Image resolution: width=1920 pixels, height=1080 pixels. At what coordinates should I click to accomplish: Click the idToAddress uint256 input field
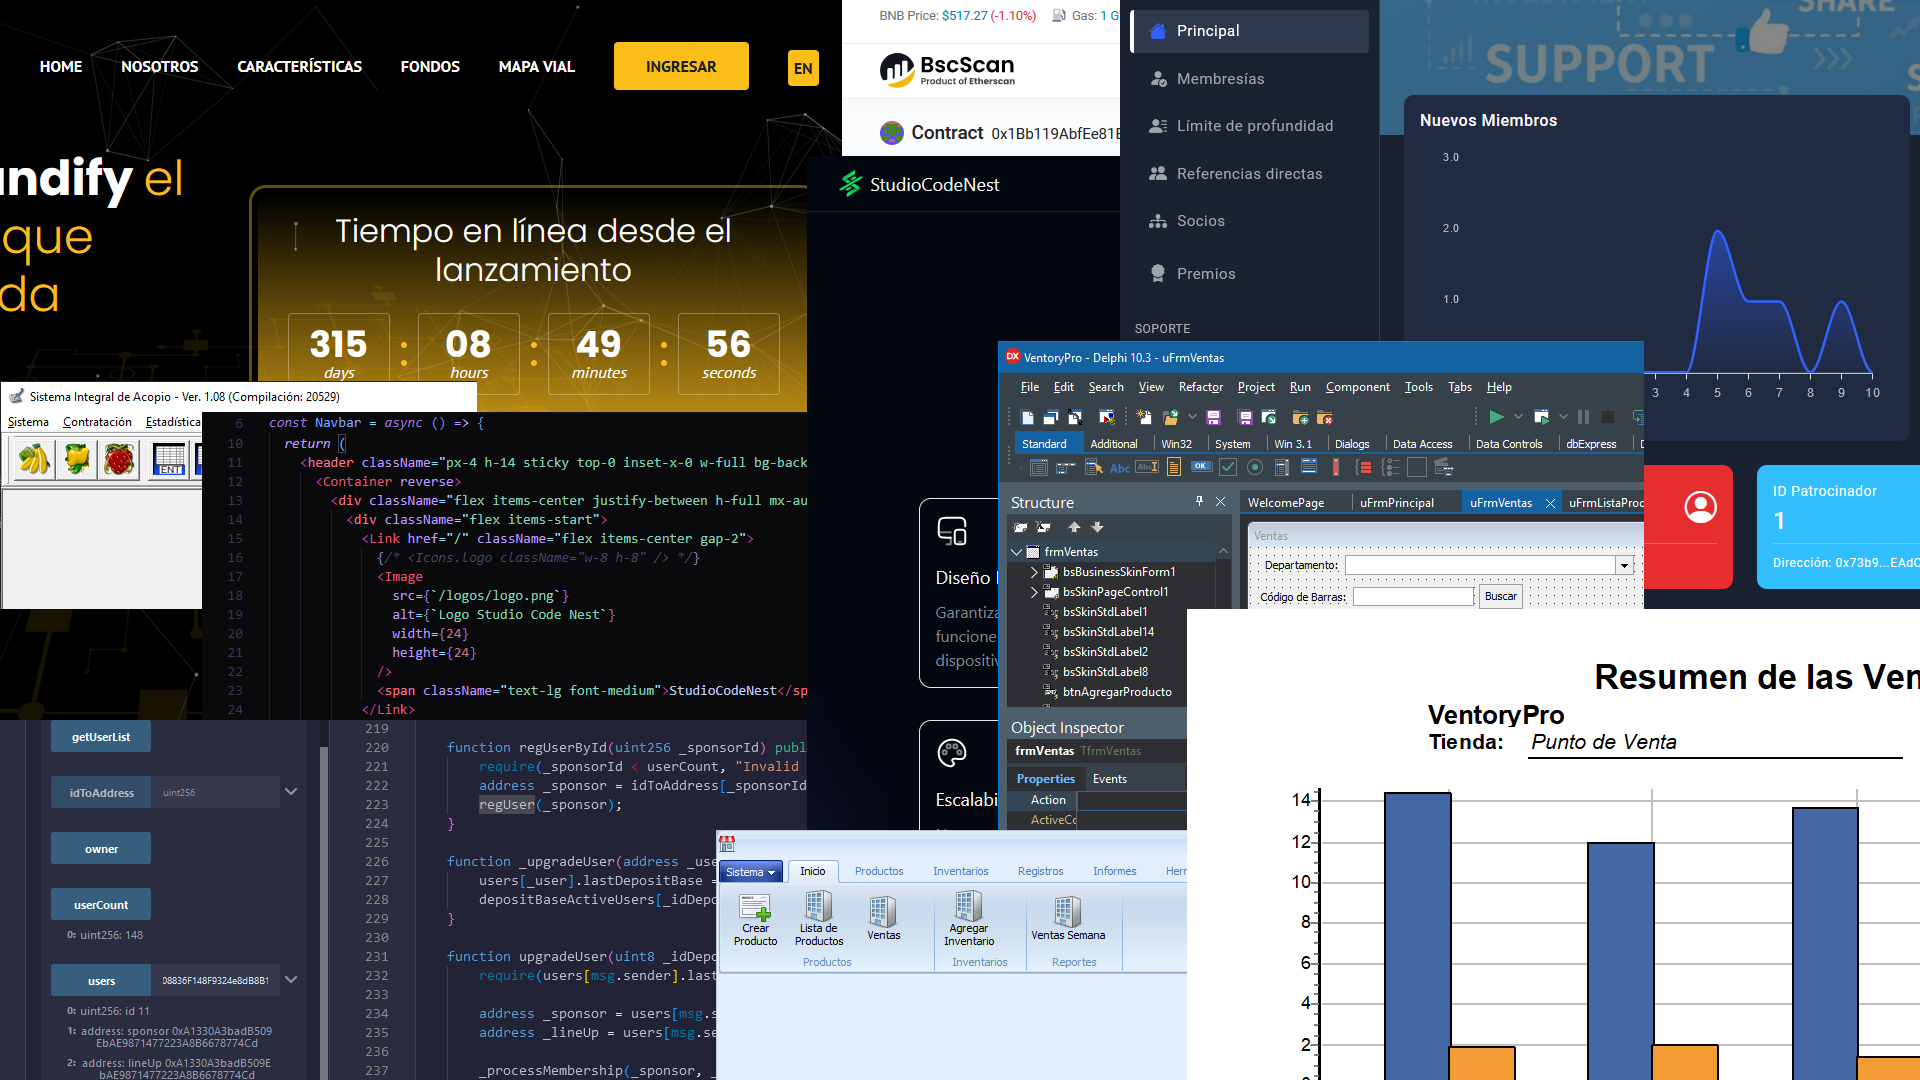[215, 793]
